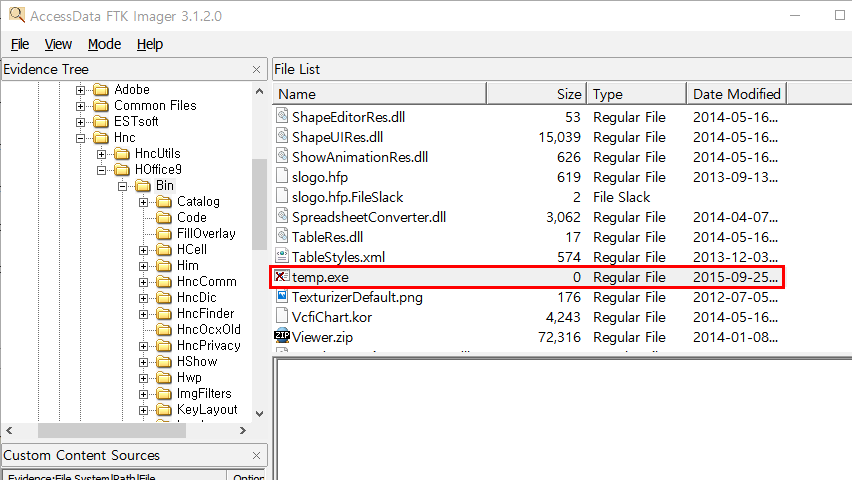Click the Evidence Tree scroll left arrow
852x480 pixels.
click(x=9, y=431)
